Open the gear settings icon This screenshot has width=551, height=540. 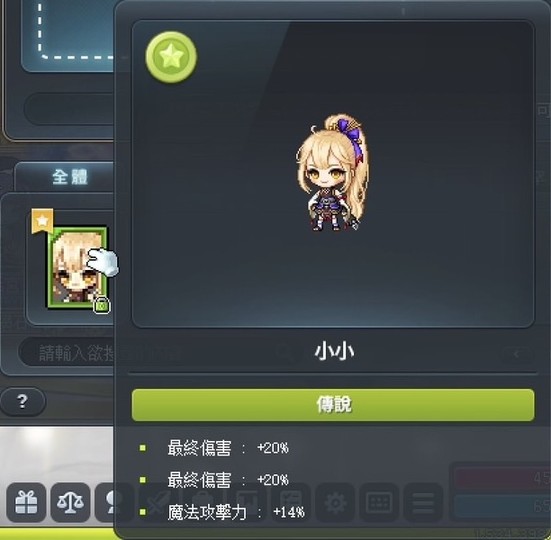coord(335,502)
